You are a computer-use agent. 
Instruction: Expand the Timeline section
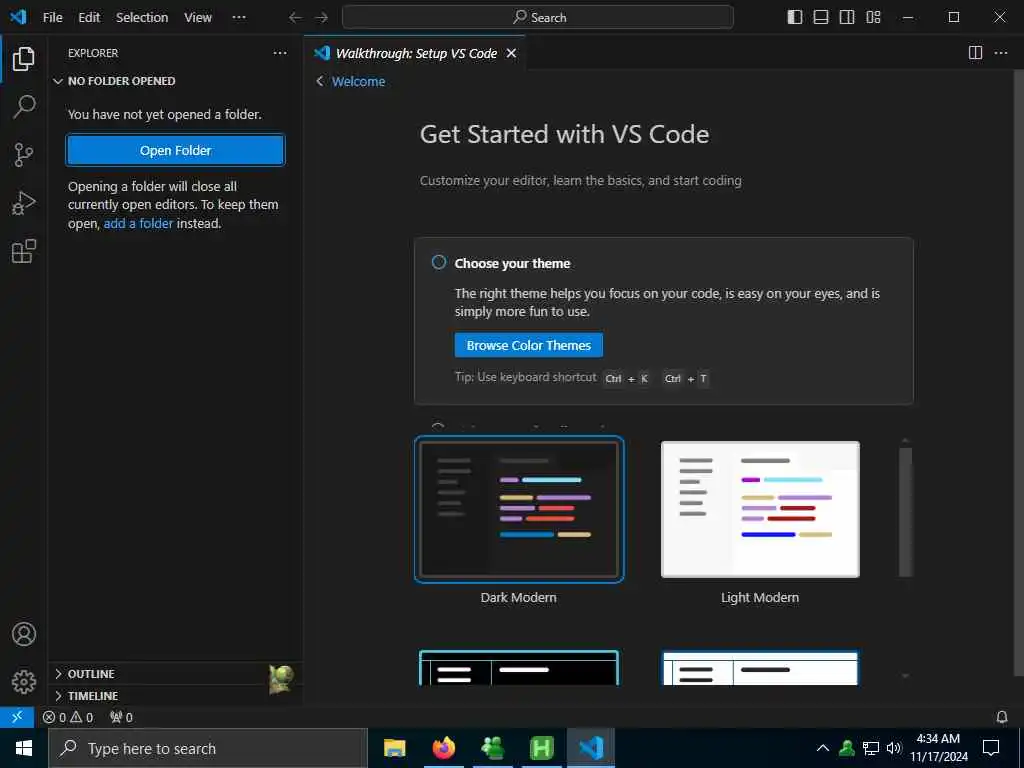(x=176, y=696)
